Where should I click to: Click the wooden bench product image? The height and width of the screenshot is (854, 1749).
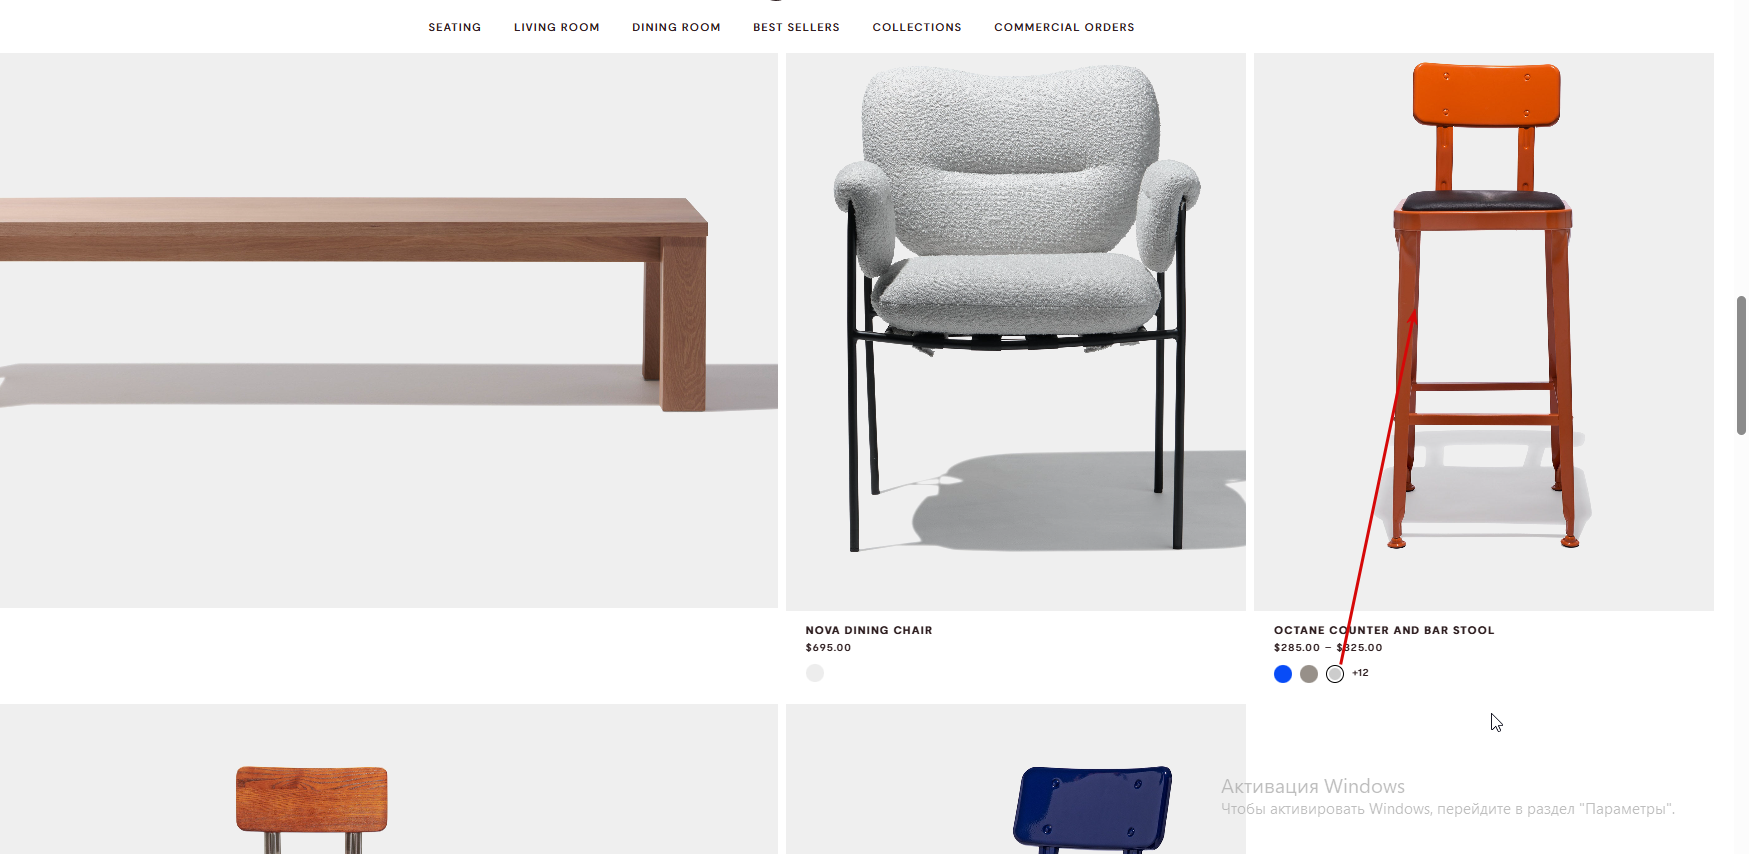pyautogui.click(x=389, y=330)
